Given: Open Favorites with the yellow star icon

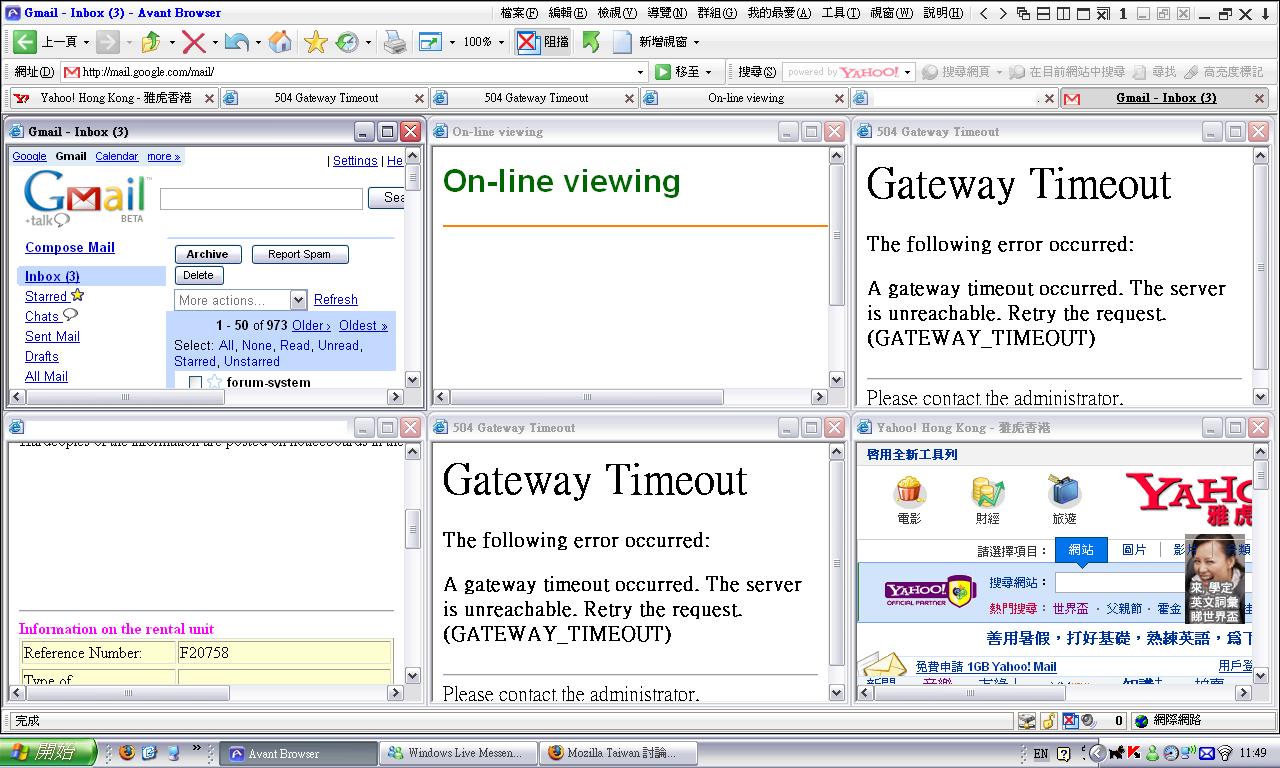Looking at the screenshot, I should pyautogui.click(x=315, y=42).
